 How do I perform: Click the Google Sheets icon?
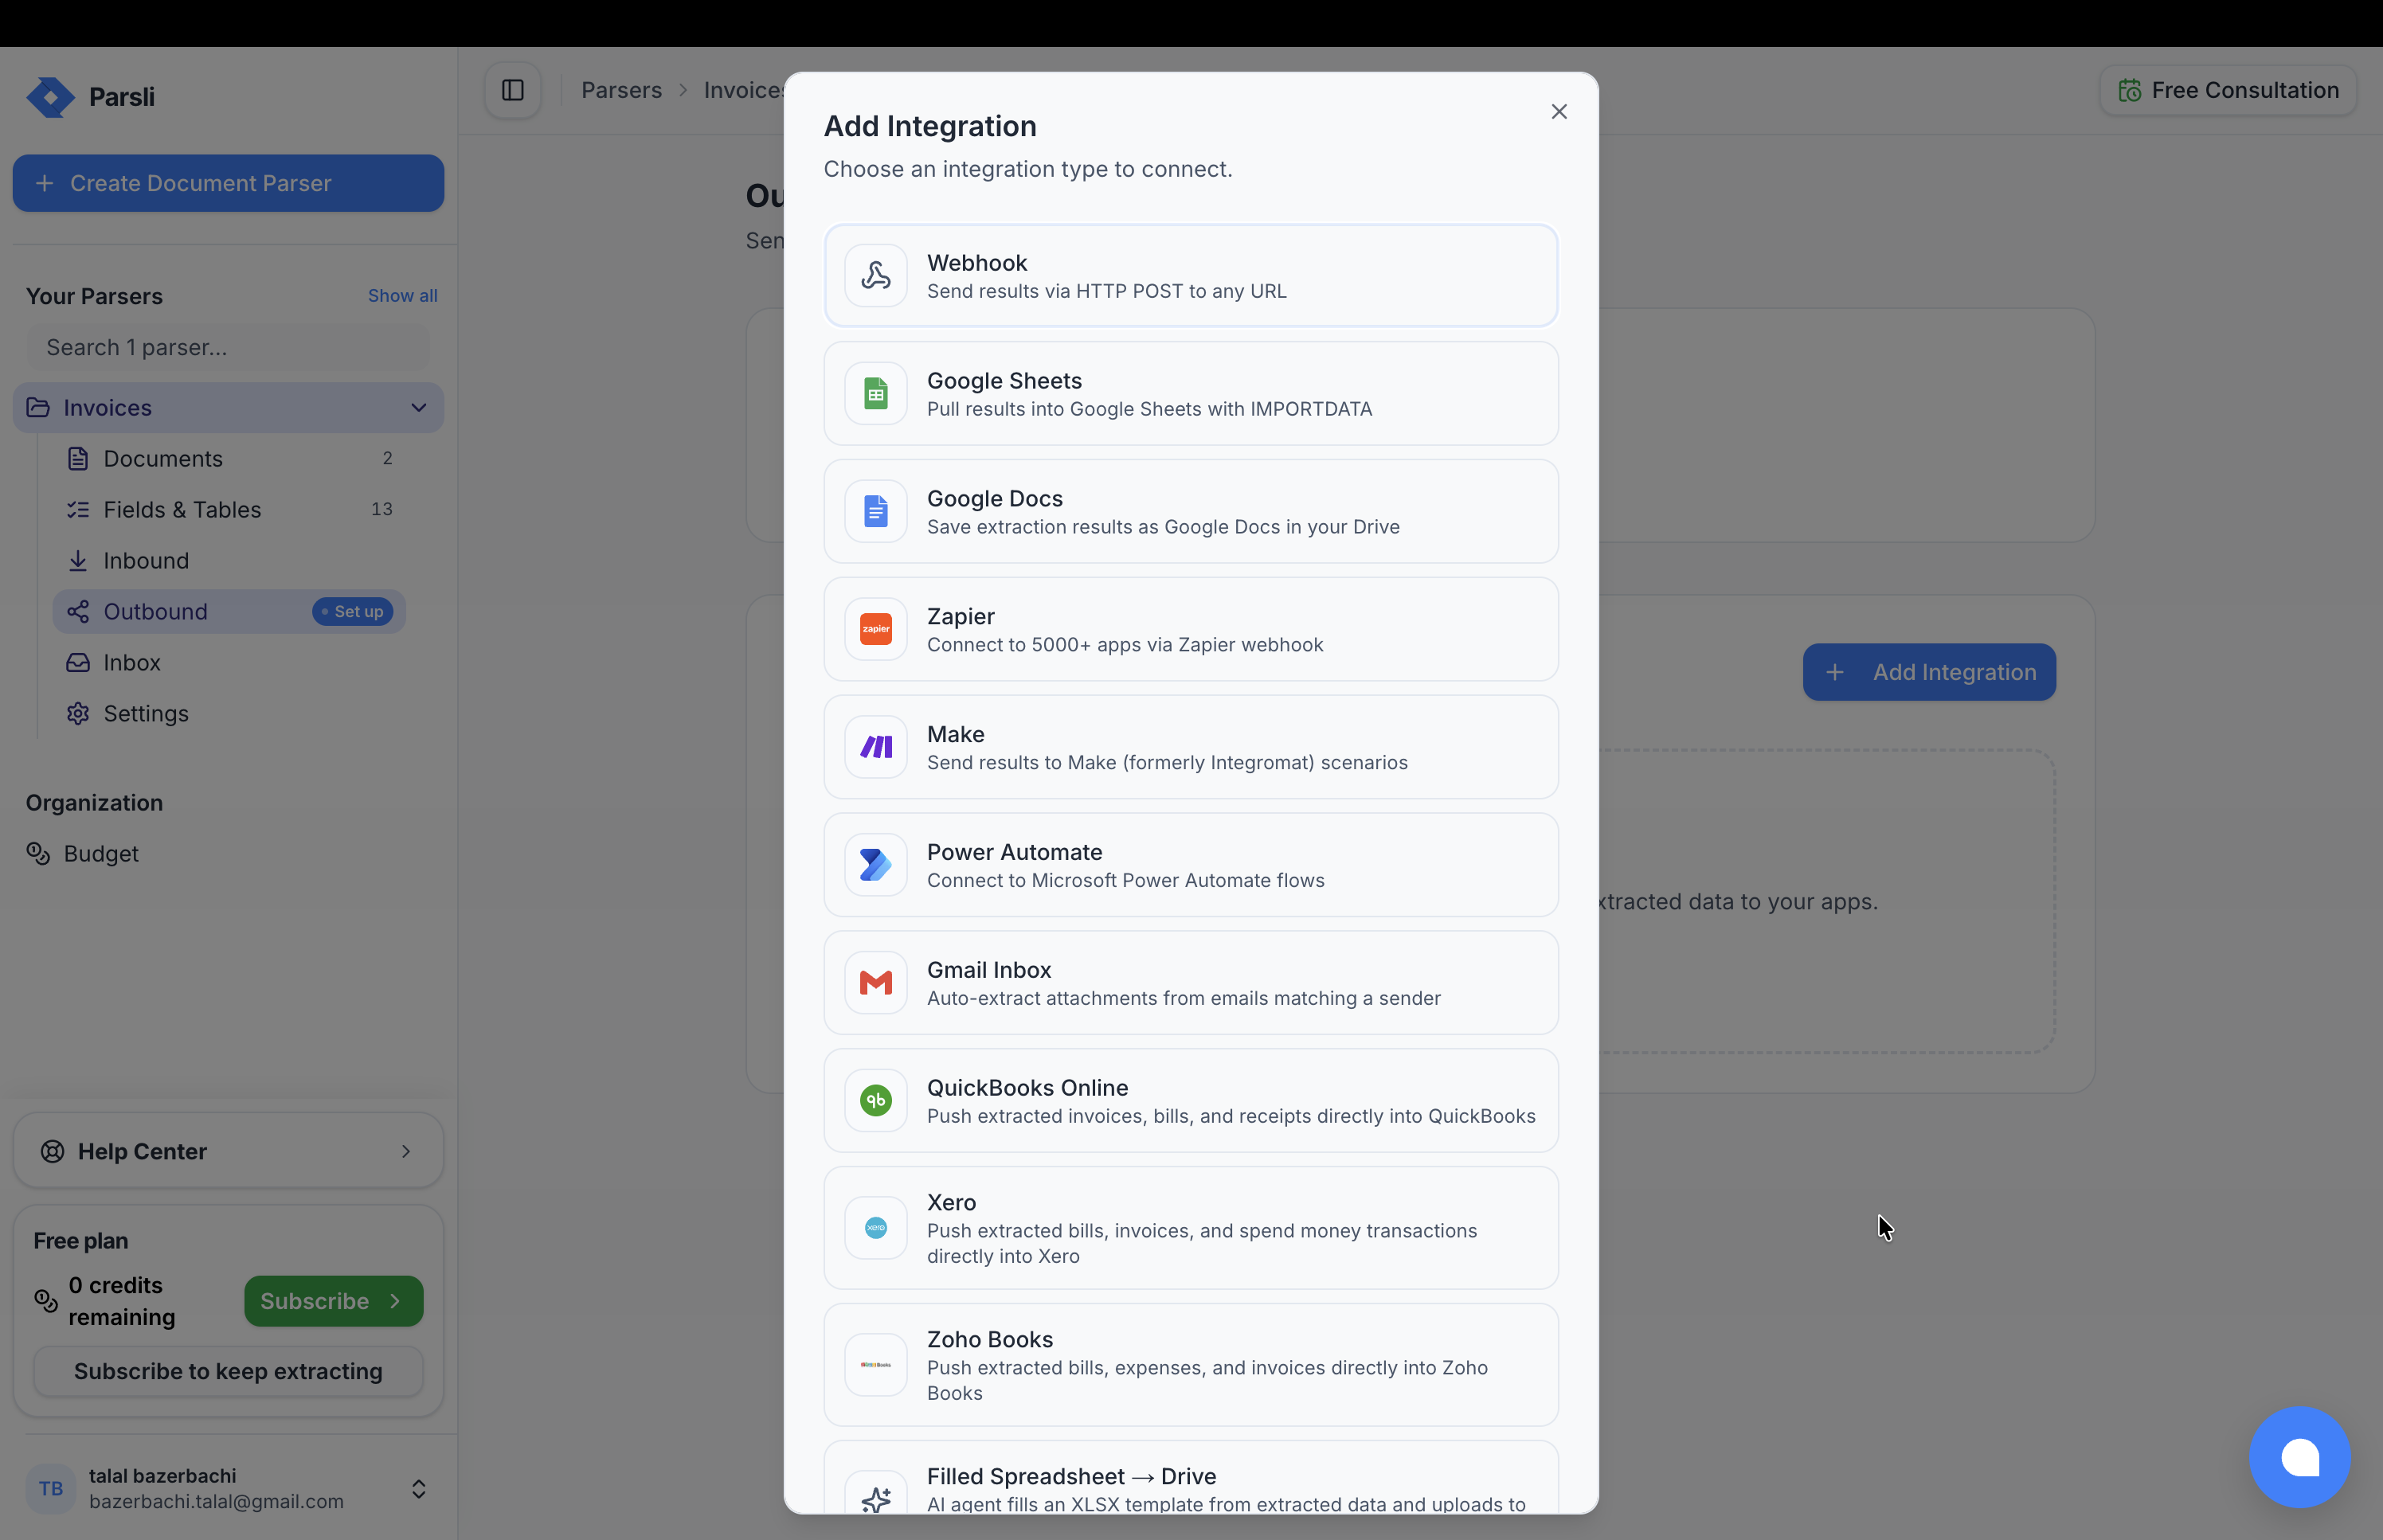tap(875, 393)
